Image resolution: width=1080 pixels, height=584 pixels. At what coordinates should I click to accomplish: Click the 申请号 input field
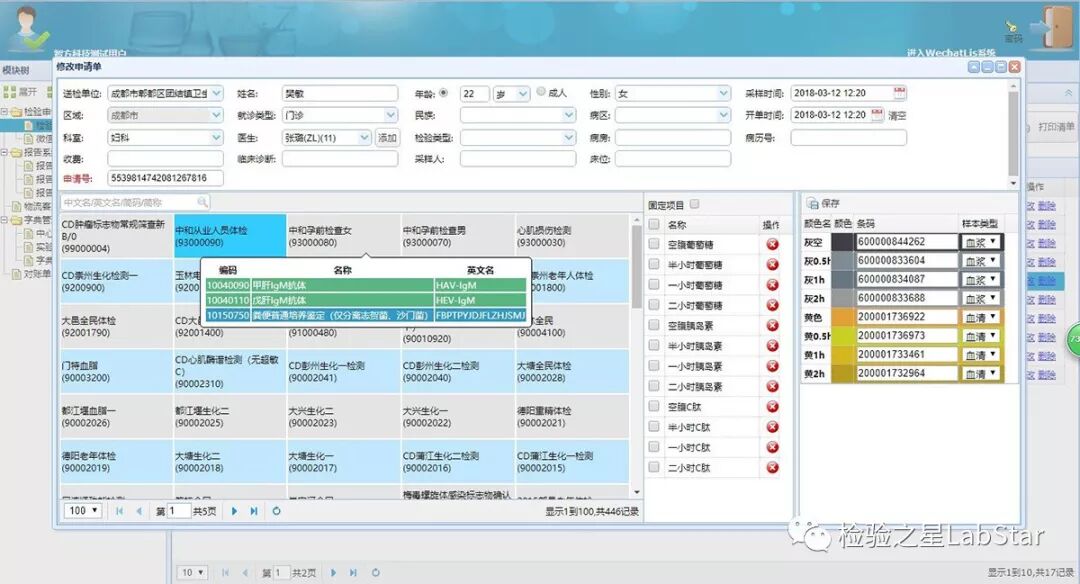(x=165, y=178)
